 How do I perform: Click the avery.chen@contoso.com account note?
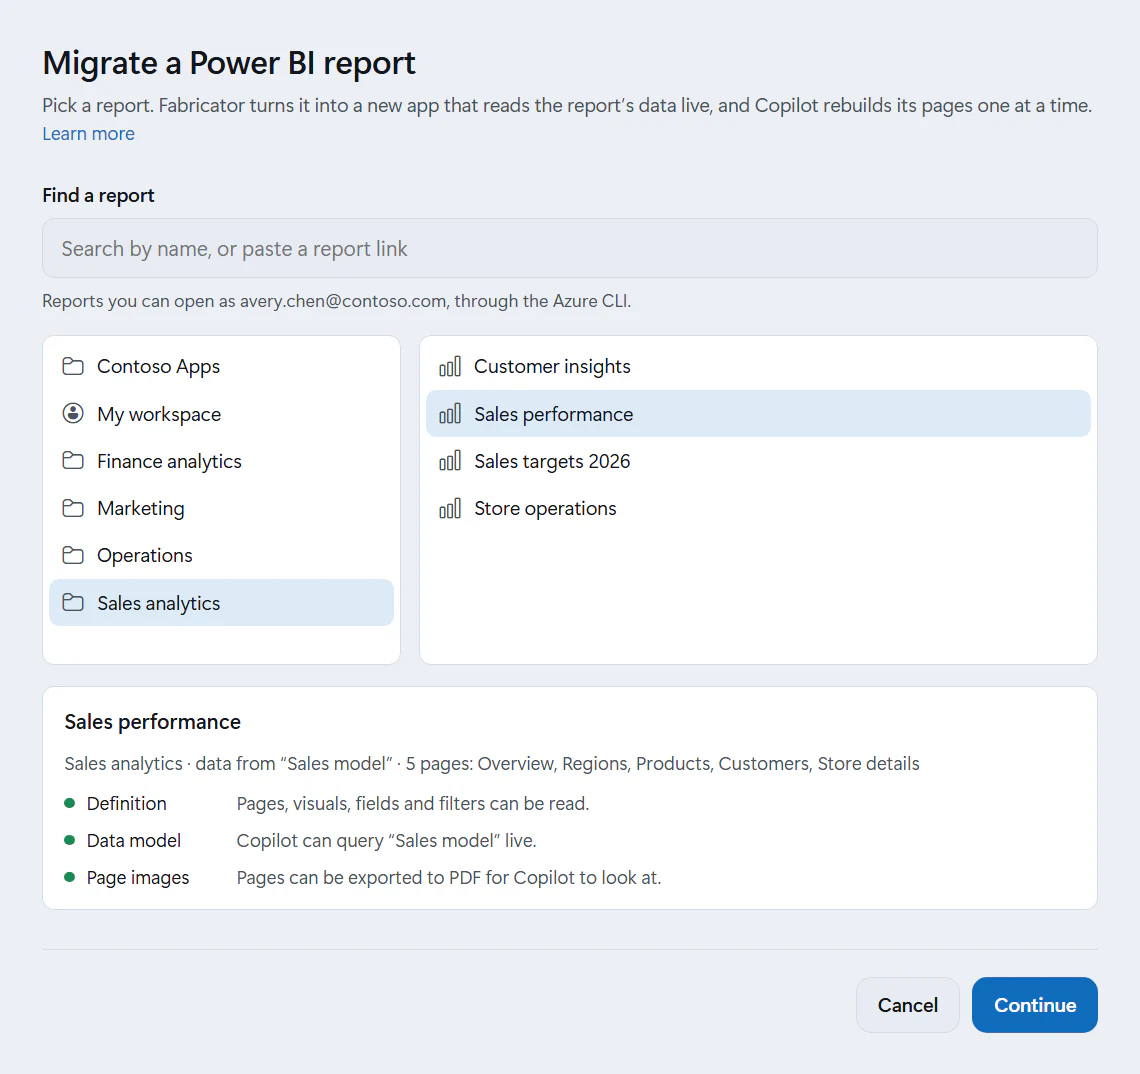337,301
